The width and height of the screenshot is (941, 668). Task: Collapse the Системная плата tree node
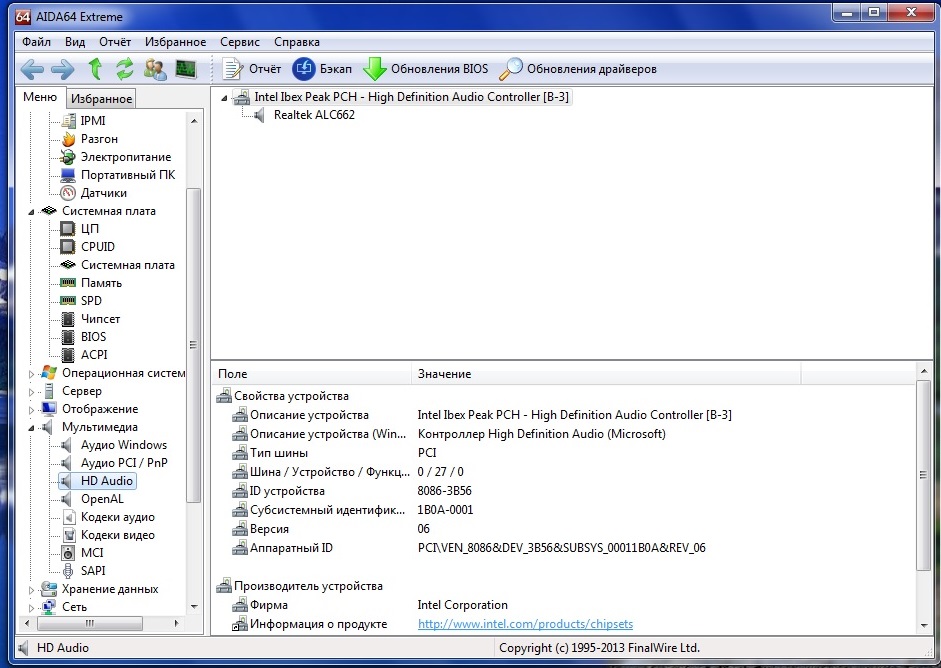(31, 212)
